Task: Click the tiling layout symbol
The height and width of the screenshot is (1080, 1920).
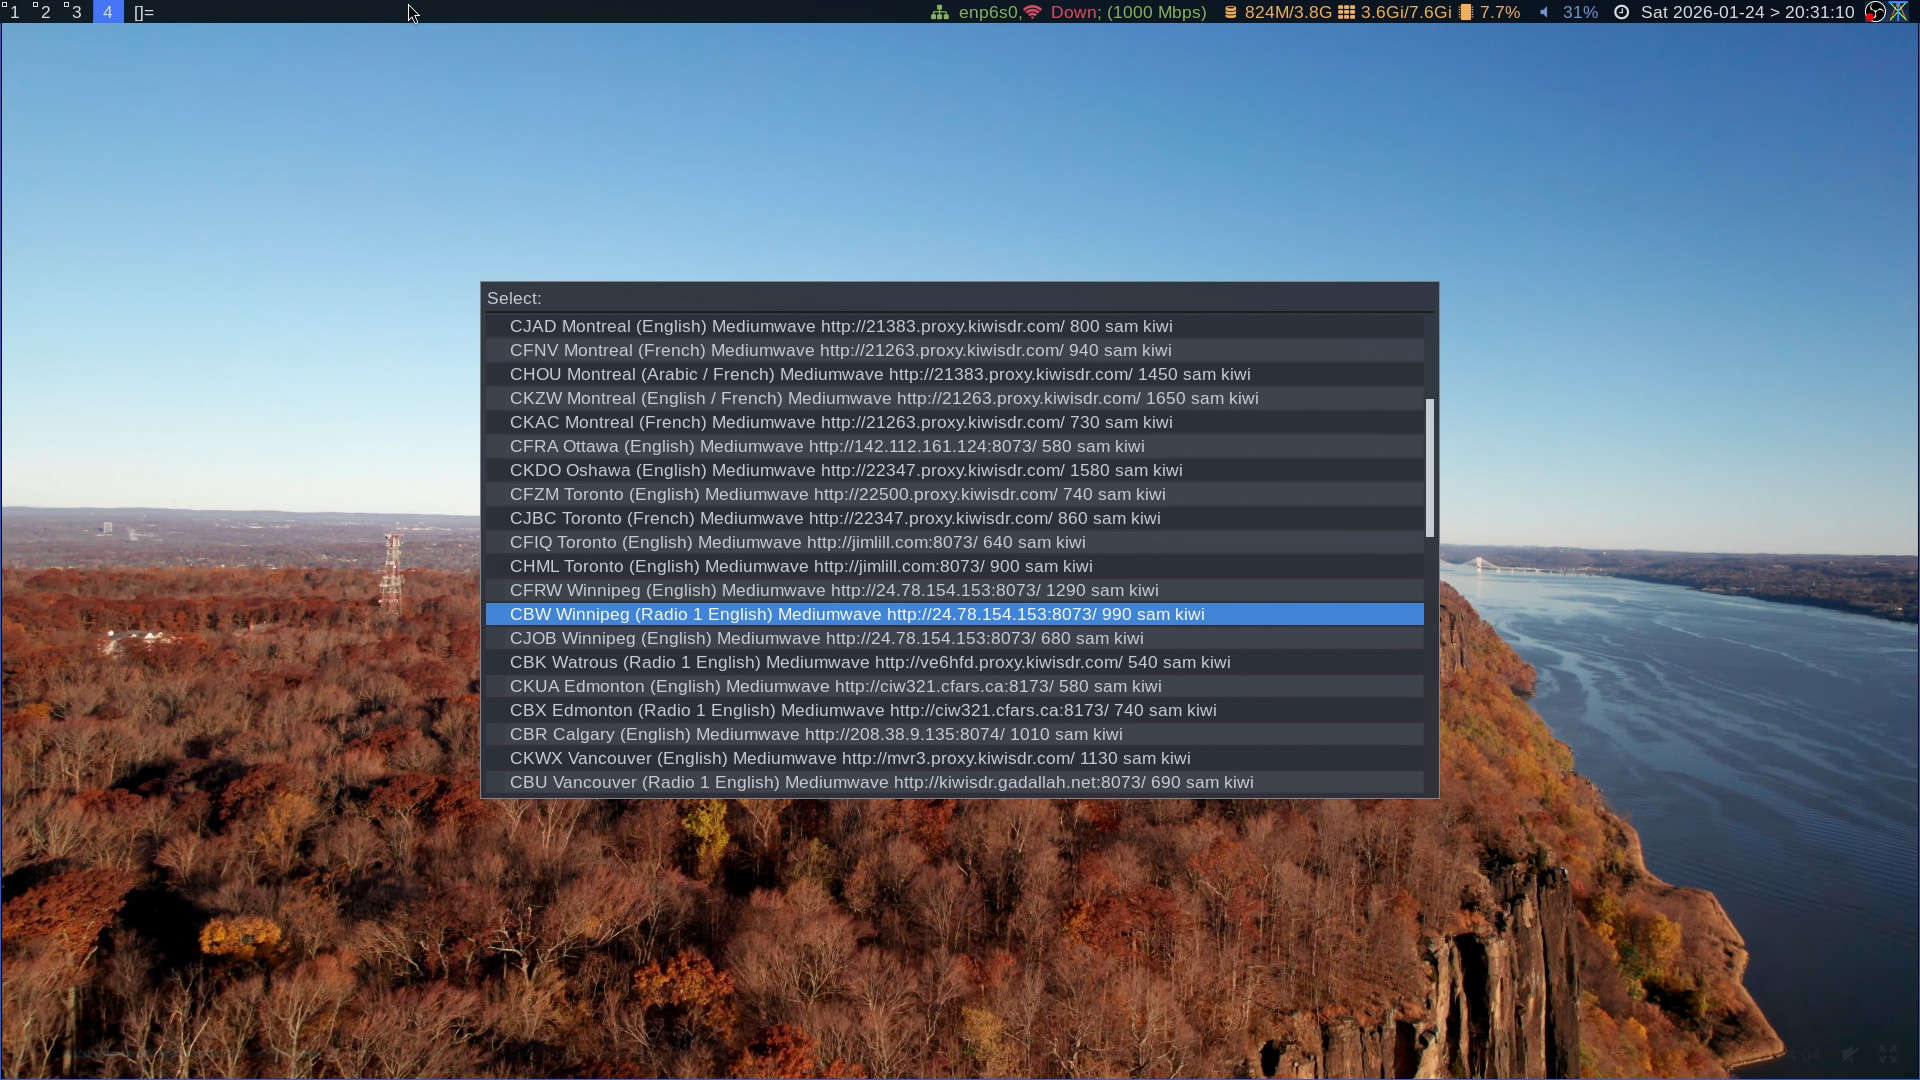Action: (144, 12)
